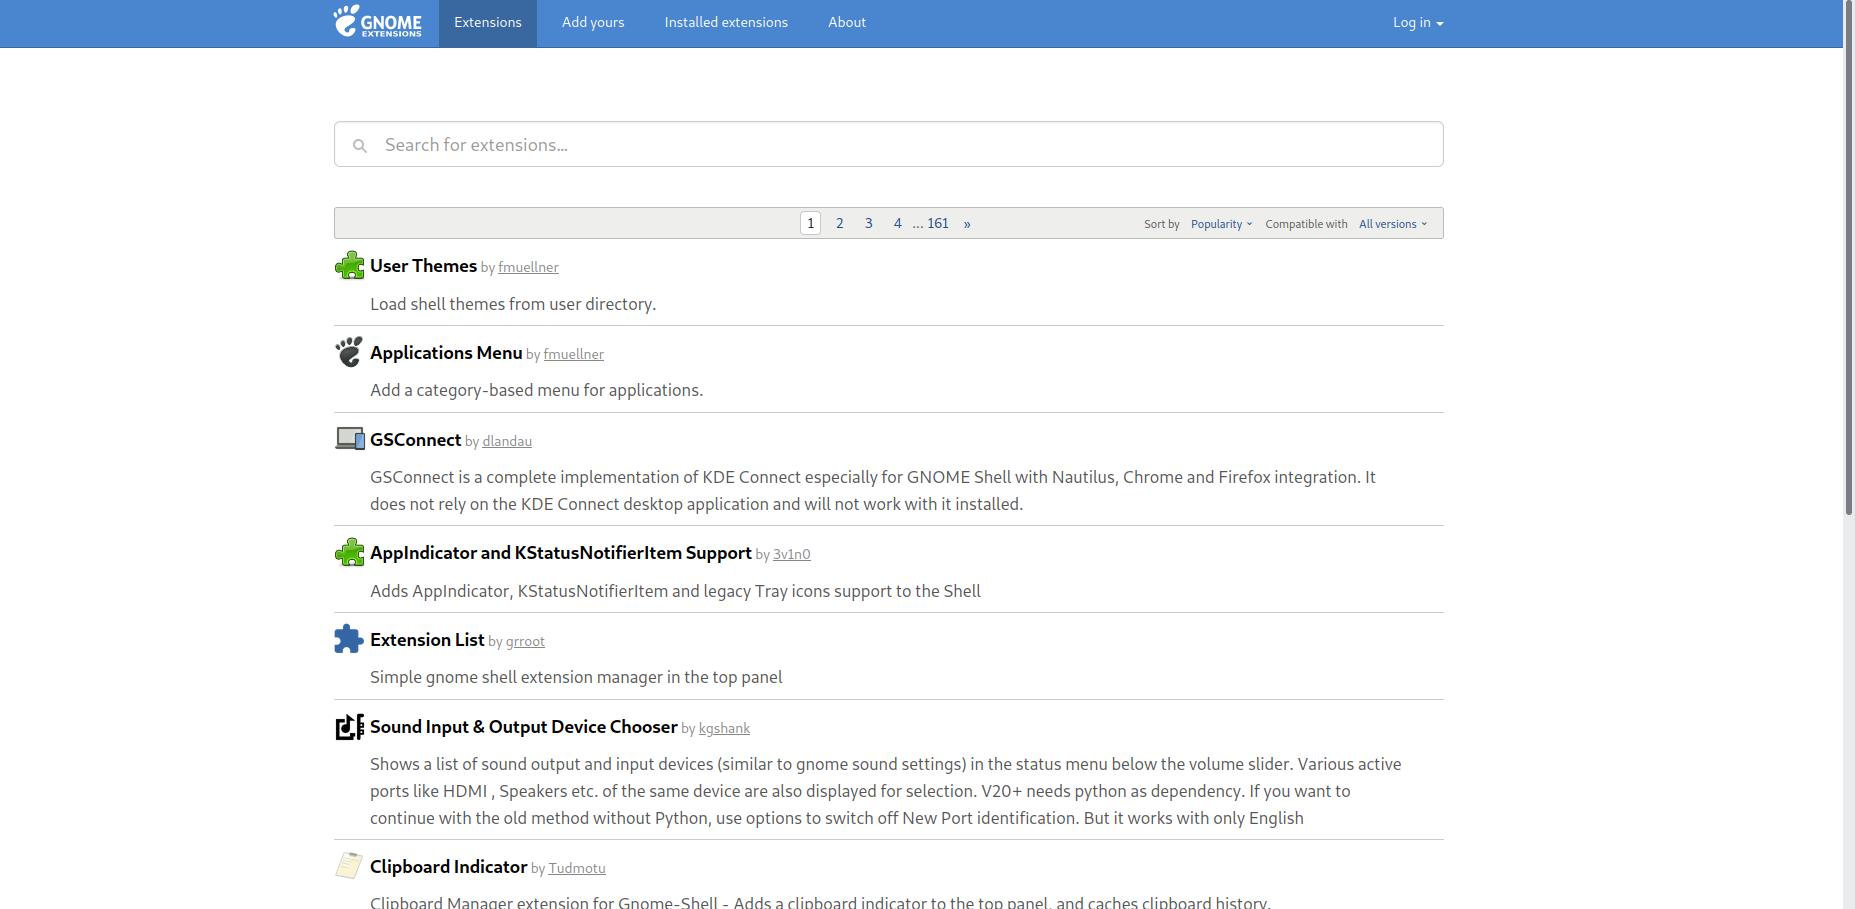Open author dlandau profile
This screenshot has width=1855, height=909.
(507, 441)
